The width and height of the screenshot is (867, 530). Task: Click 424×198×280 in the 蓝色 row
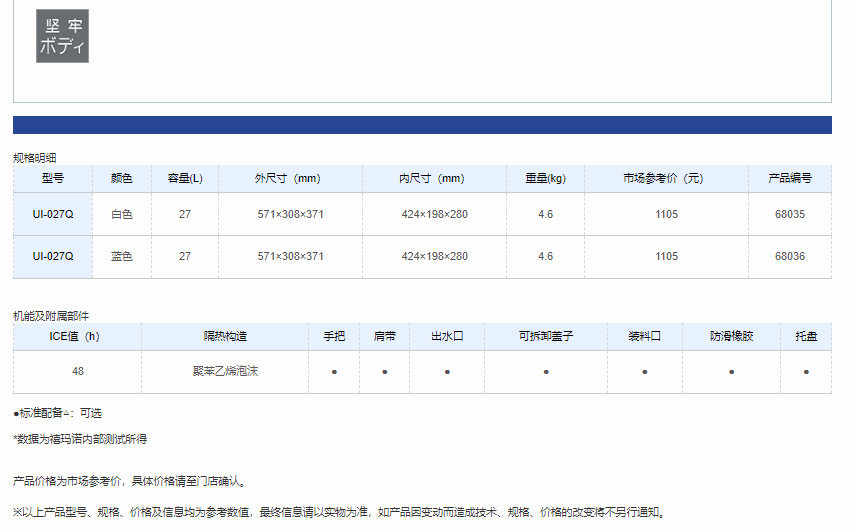(x=435, y=256)
